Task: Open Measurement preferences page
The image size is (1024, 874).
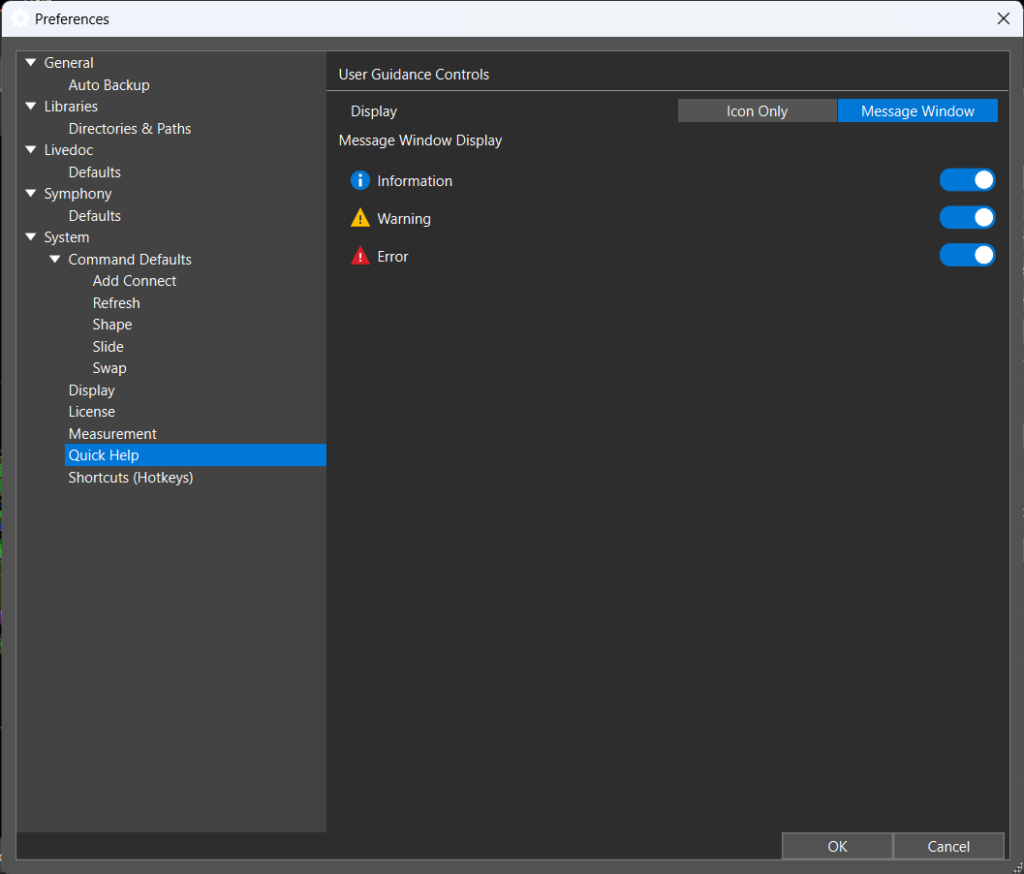Action: (112, 434)
